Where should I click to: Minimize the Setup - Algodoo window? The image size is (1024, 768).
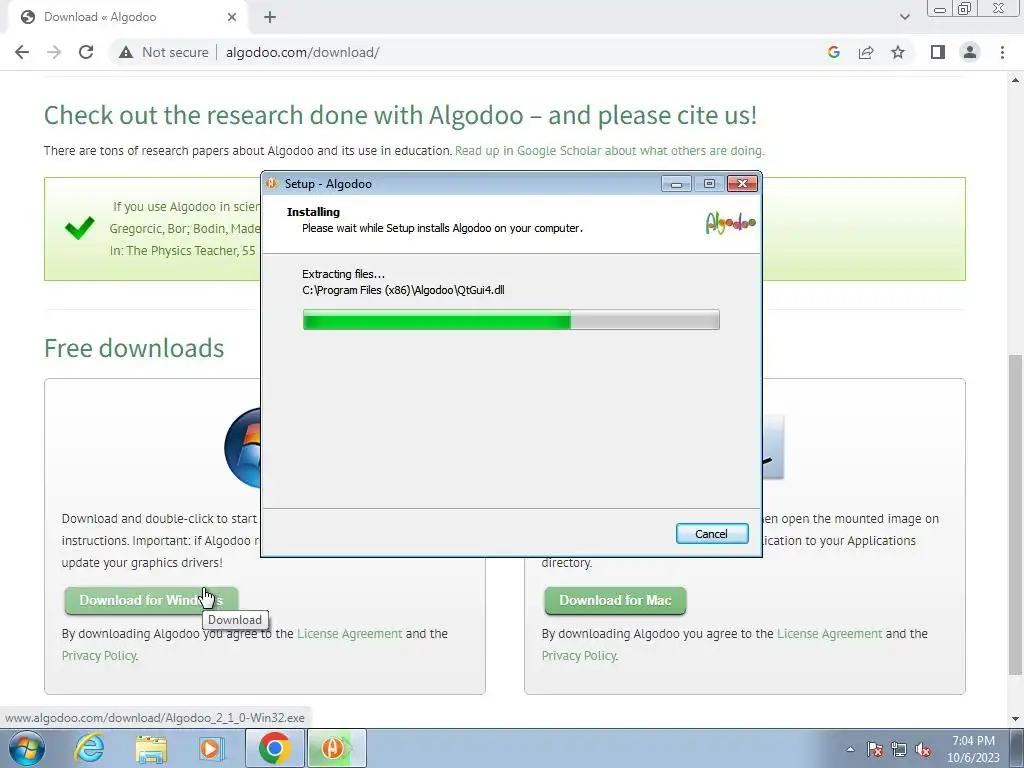(x=676, y=184)
